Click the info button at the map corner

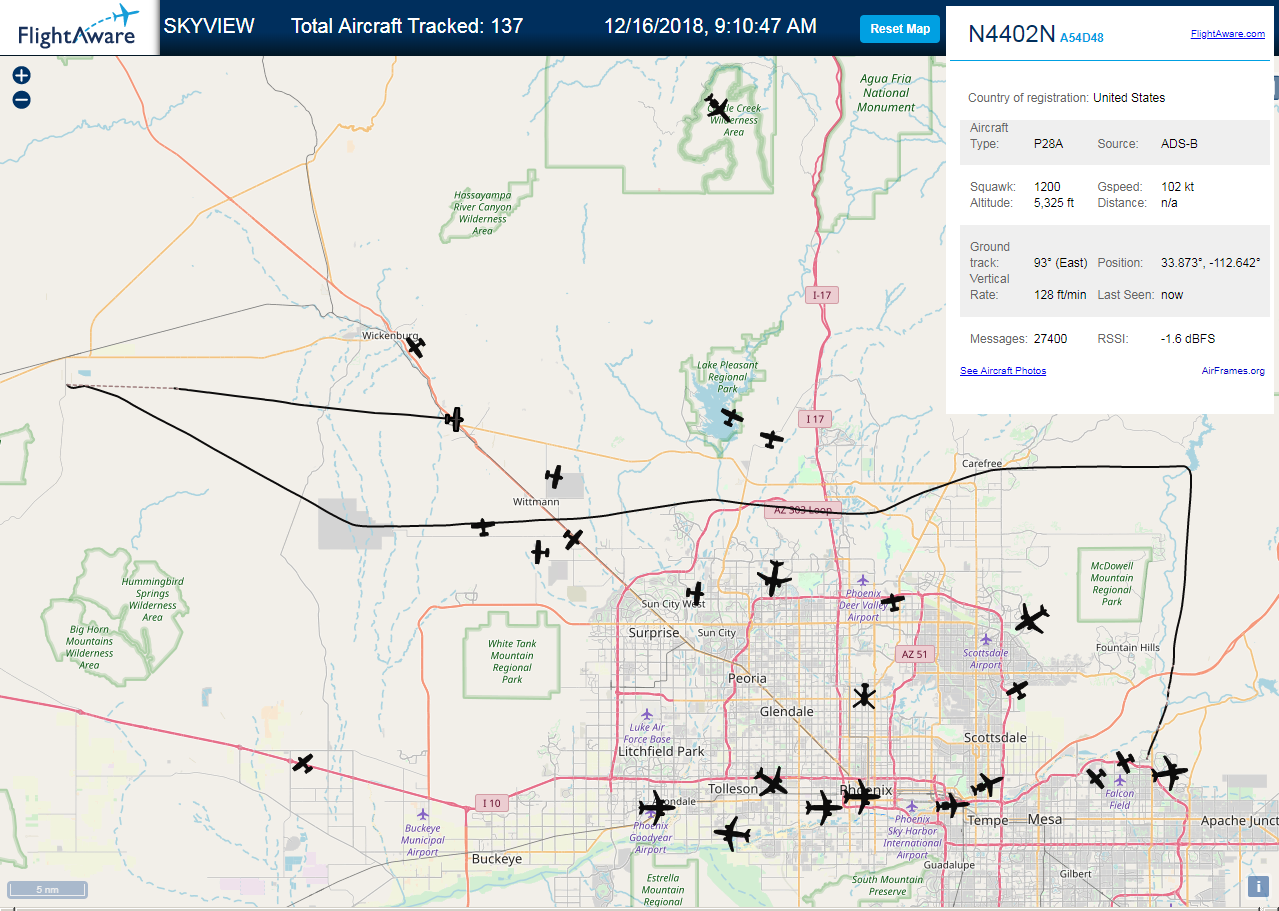point(1260,886)
